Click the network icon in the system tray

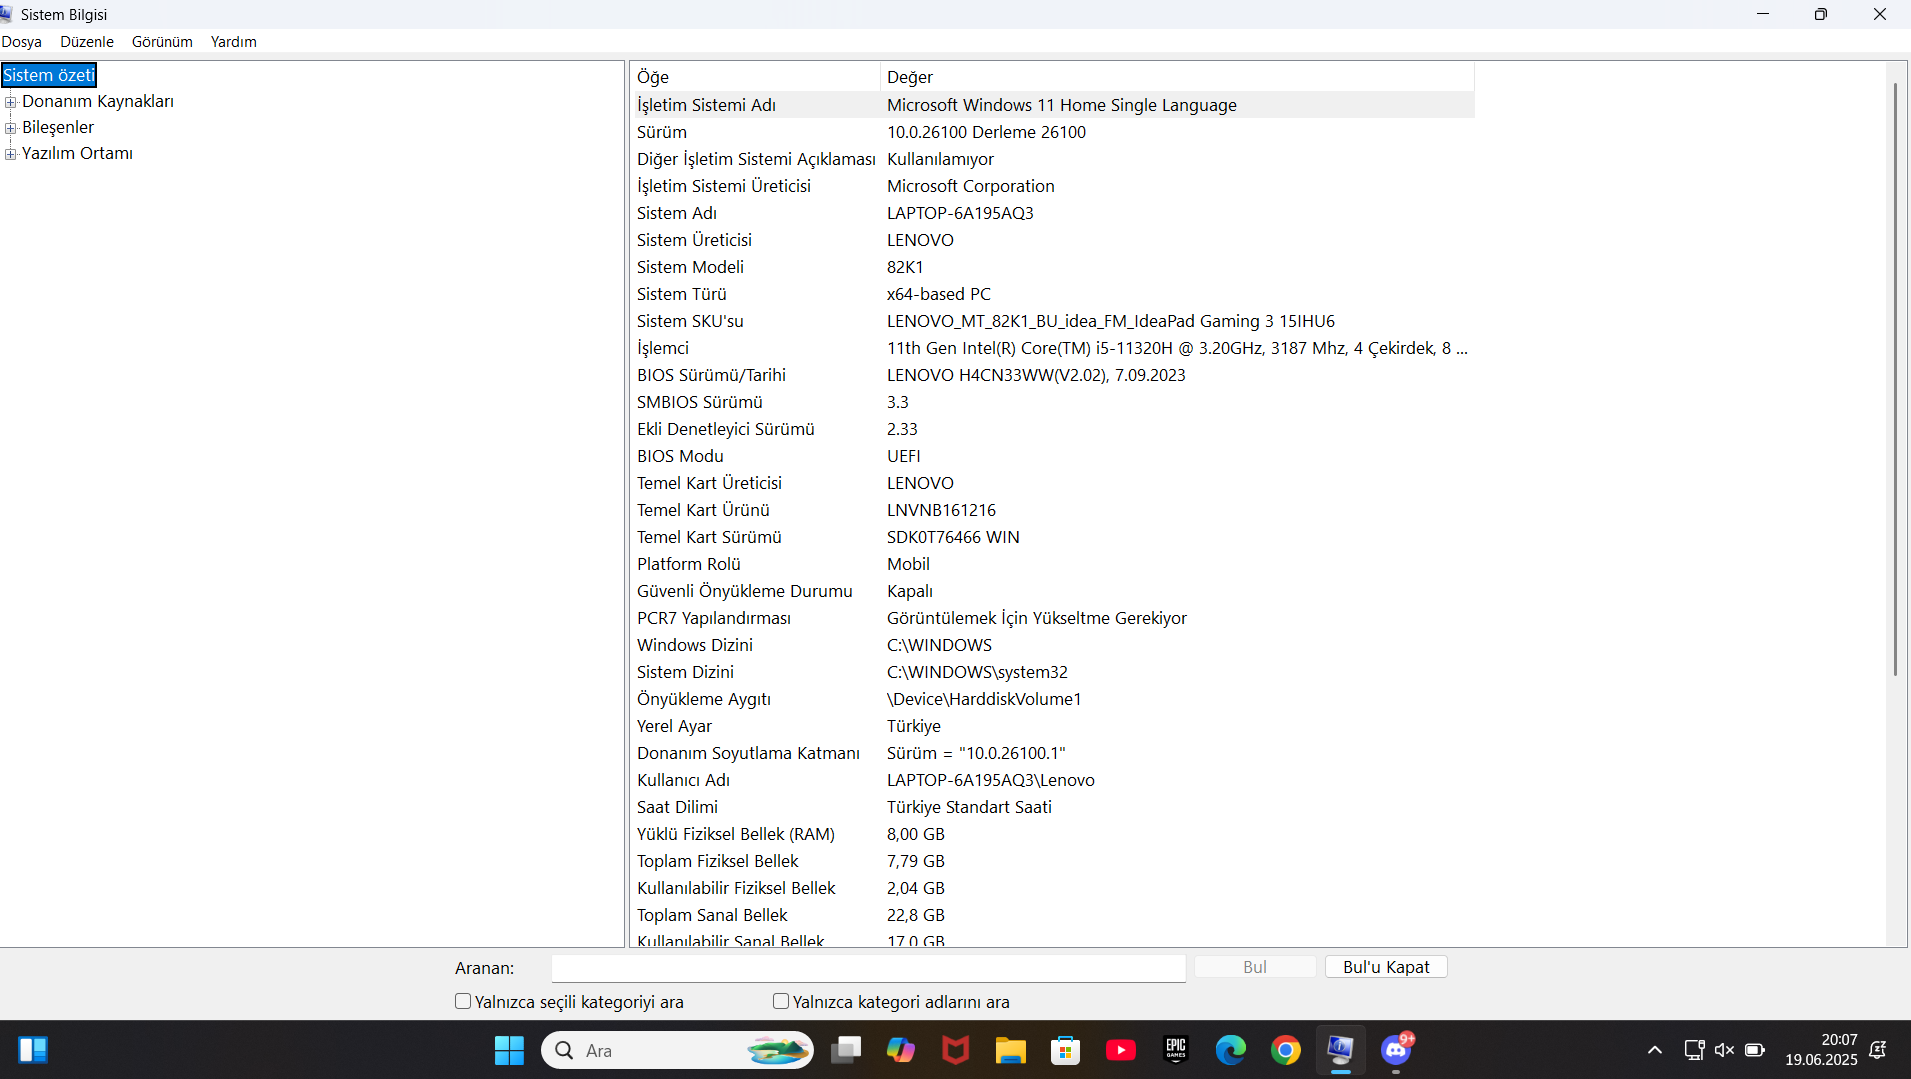pos(1694,1050)
